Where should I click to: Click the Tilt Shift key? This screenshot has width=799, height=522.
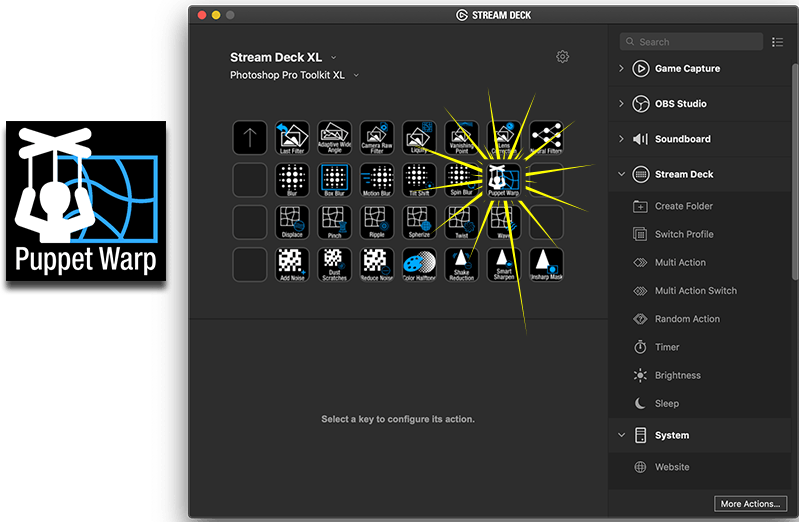tap(419, 180)
